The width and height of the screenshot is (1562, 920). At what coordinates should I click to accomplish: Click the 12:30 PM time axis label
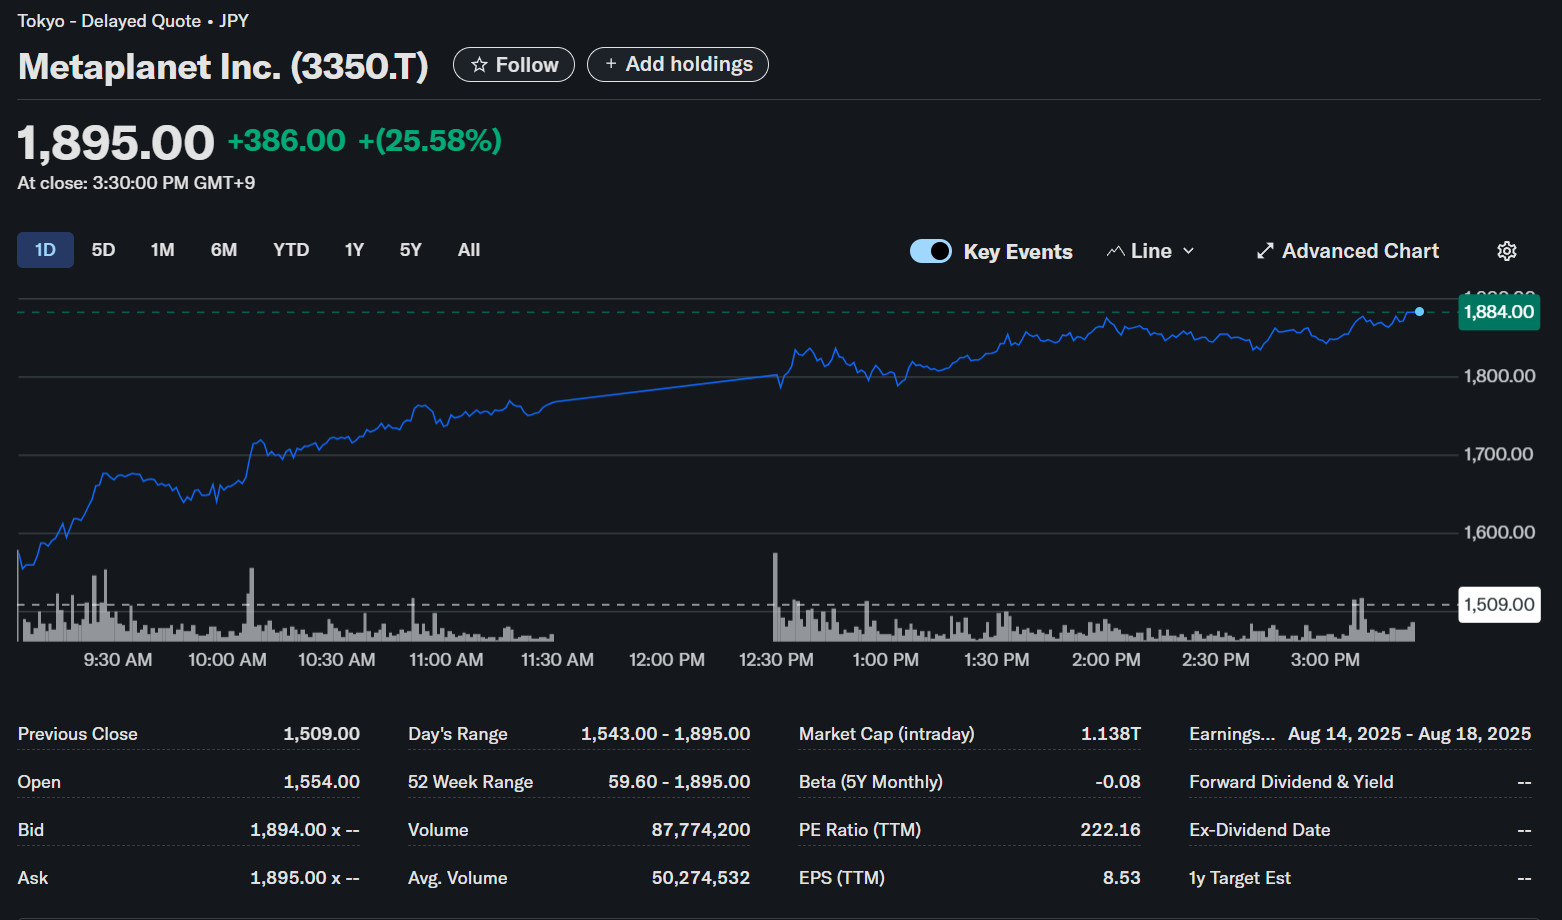776,660
